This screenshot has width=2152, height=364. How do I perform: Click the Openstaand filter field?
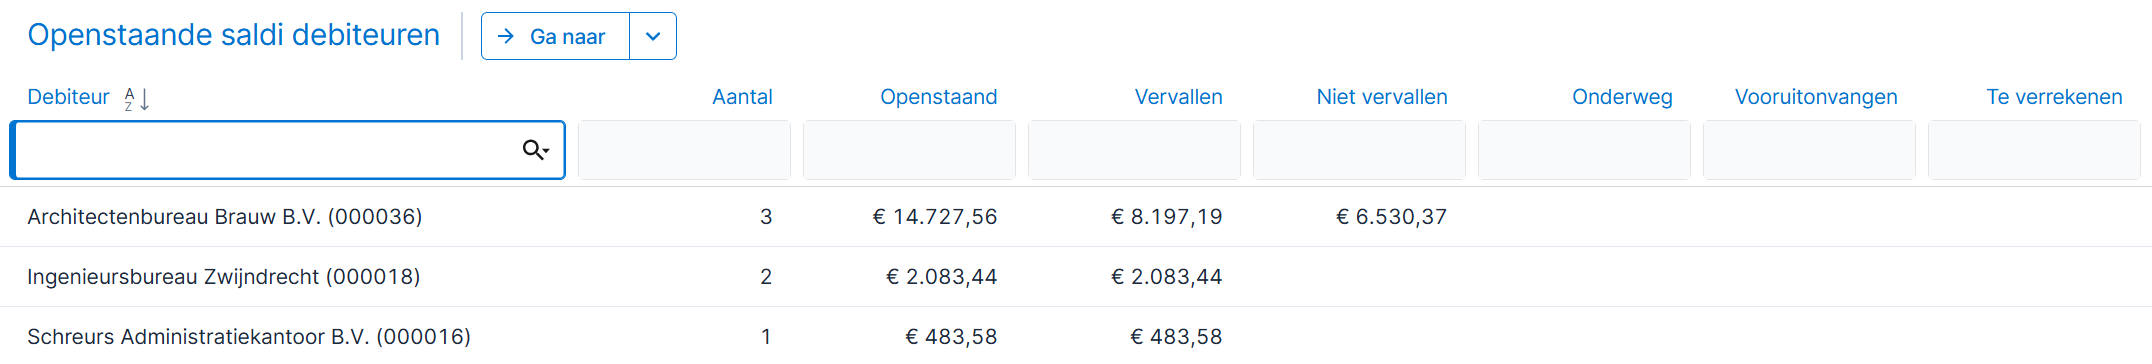[x=909, y=150]
